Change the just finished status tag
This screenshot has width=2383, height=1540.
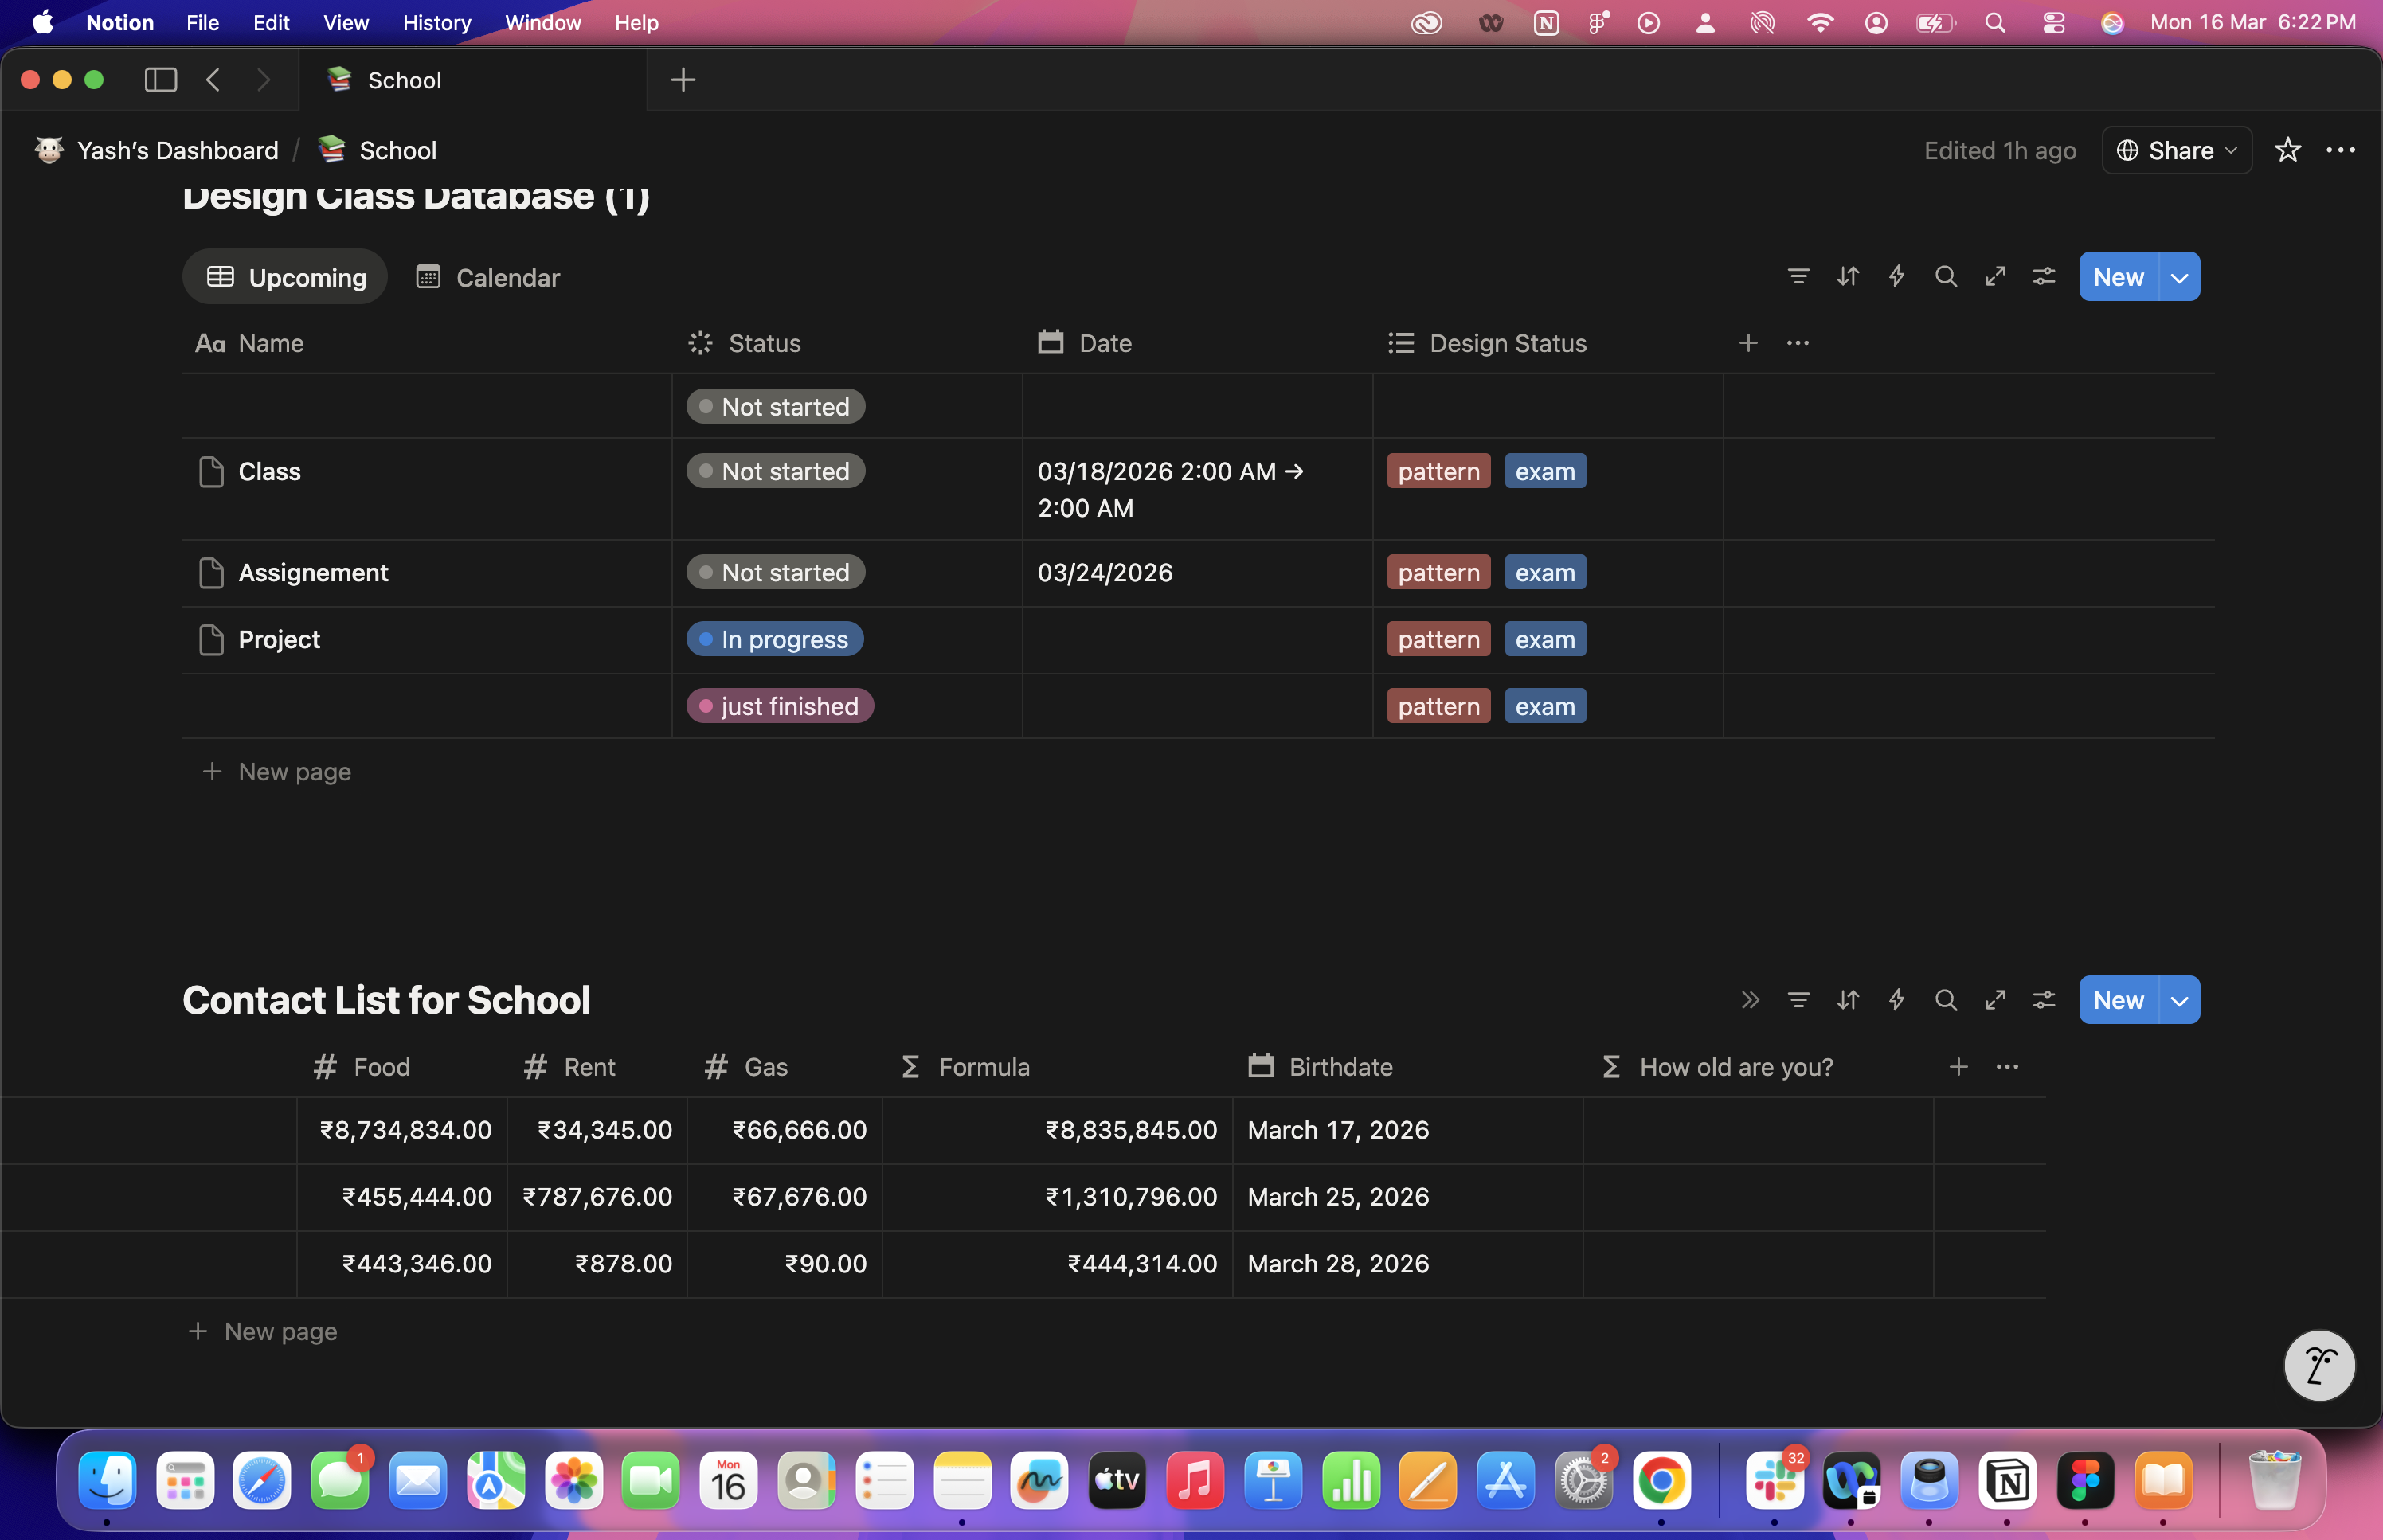tap(779, 706)
